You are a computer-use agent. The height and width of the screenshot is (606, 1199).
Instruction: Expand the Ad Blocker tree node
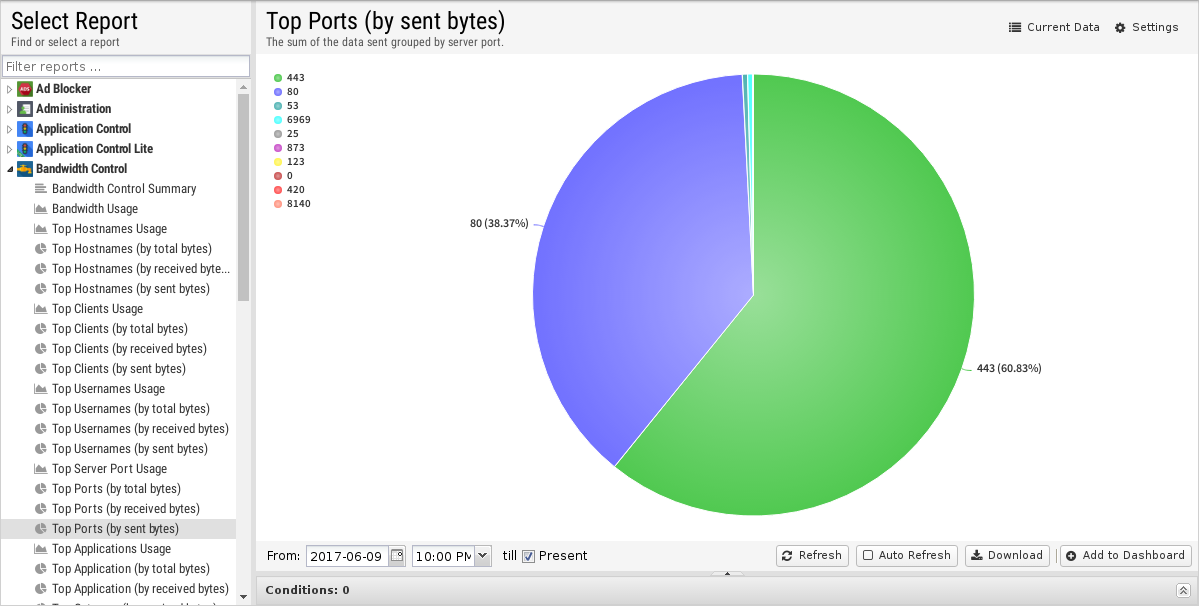[x=9, y=89]
